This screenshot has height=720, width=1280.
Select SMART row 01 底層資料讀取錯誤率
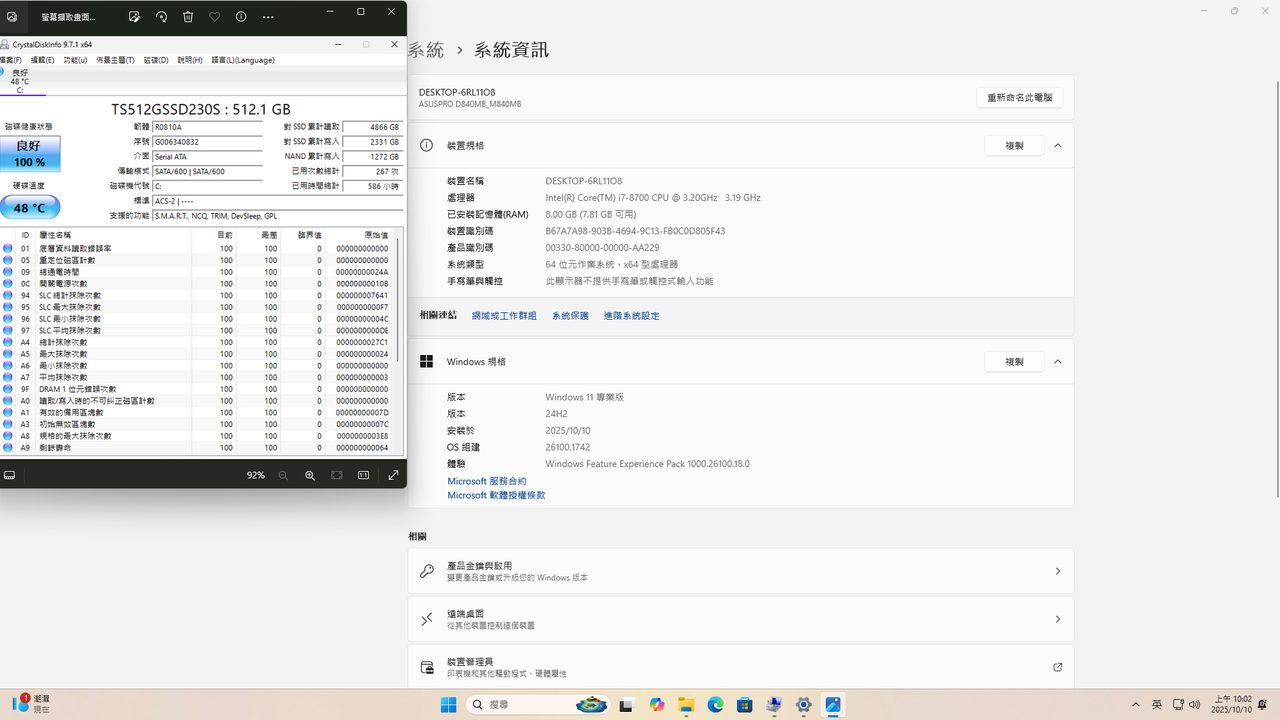click(196, 248)
